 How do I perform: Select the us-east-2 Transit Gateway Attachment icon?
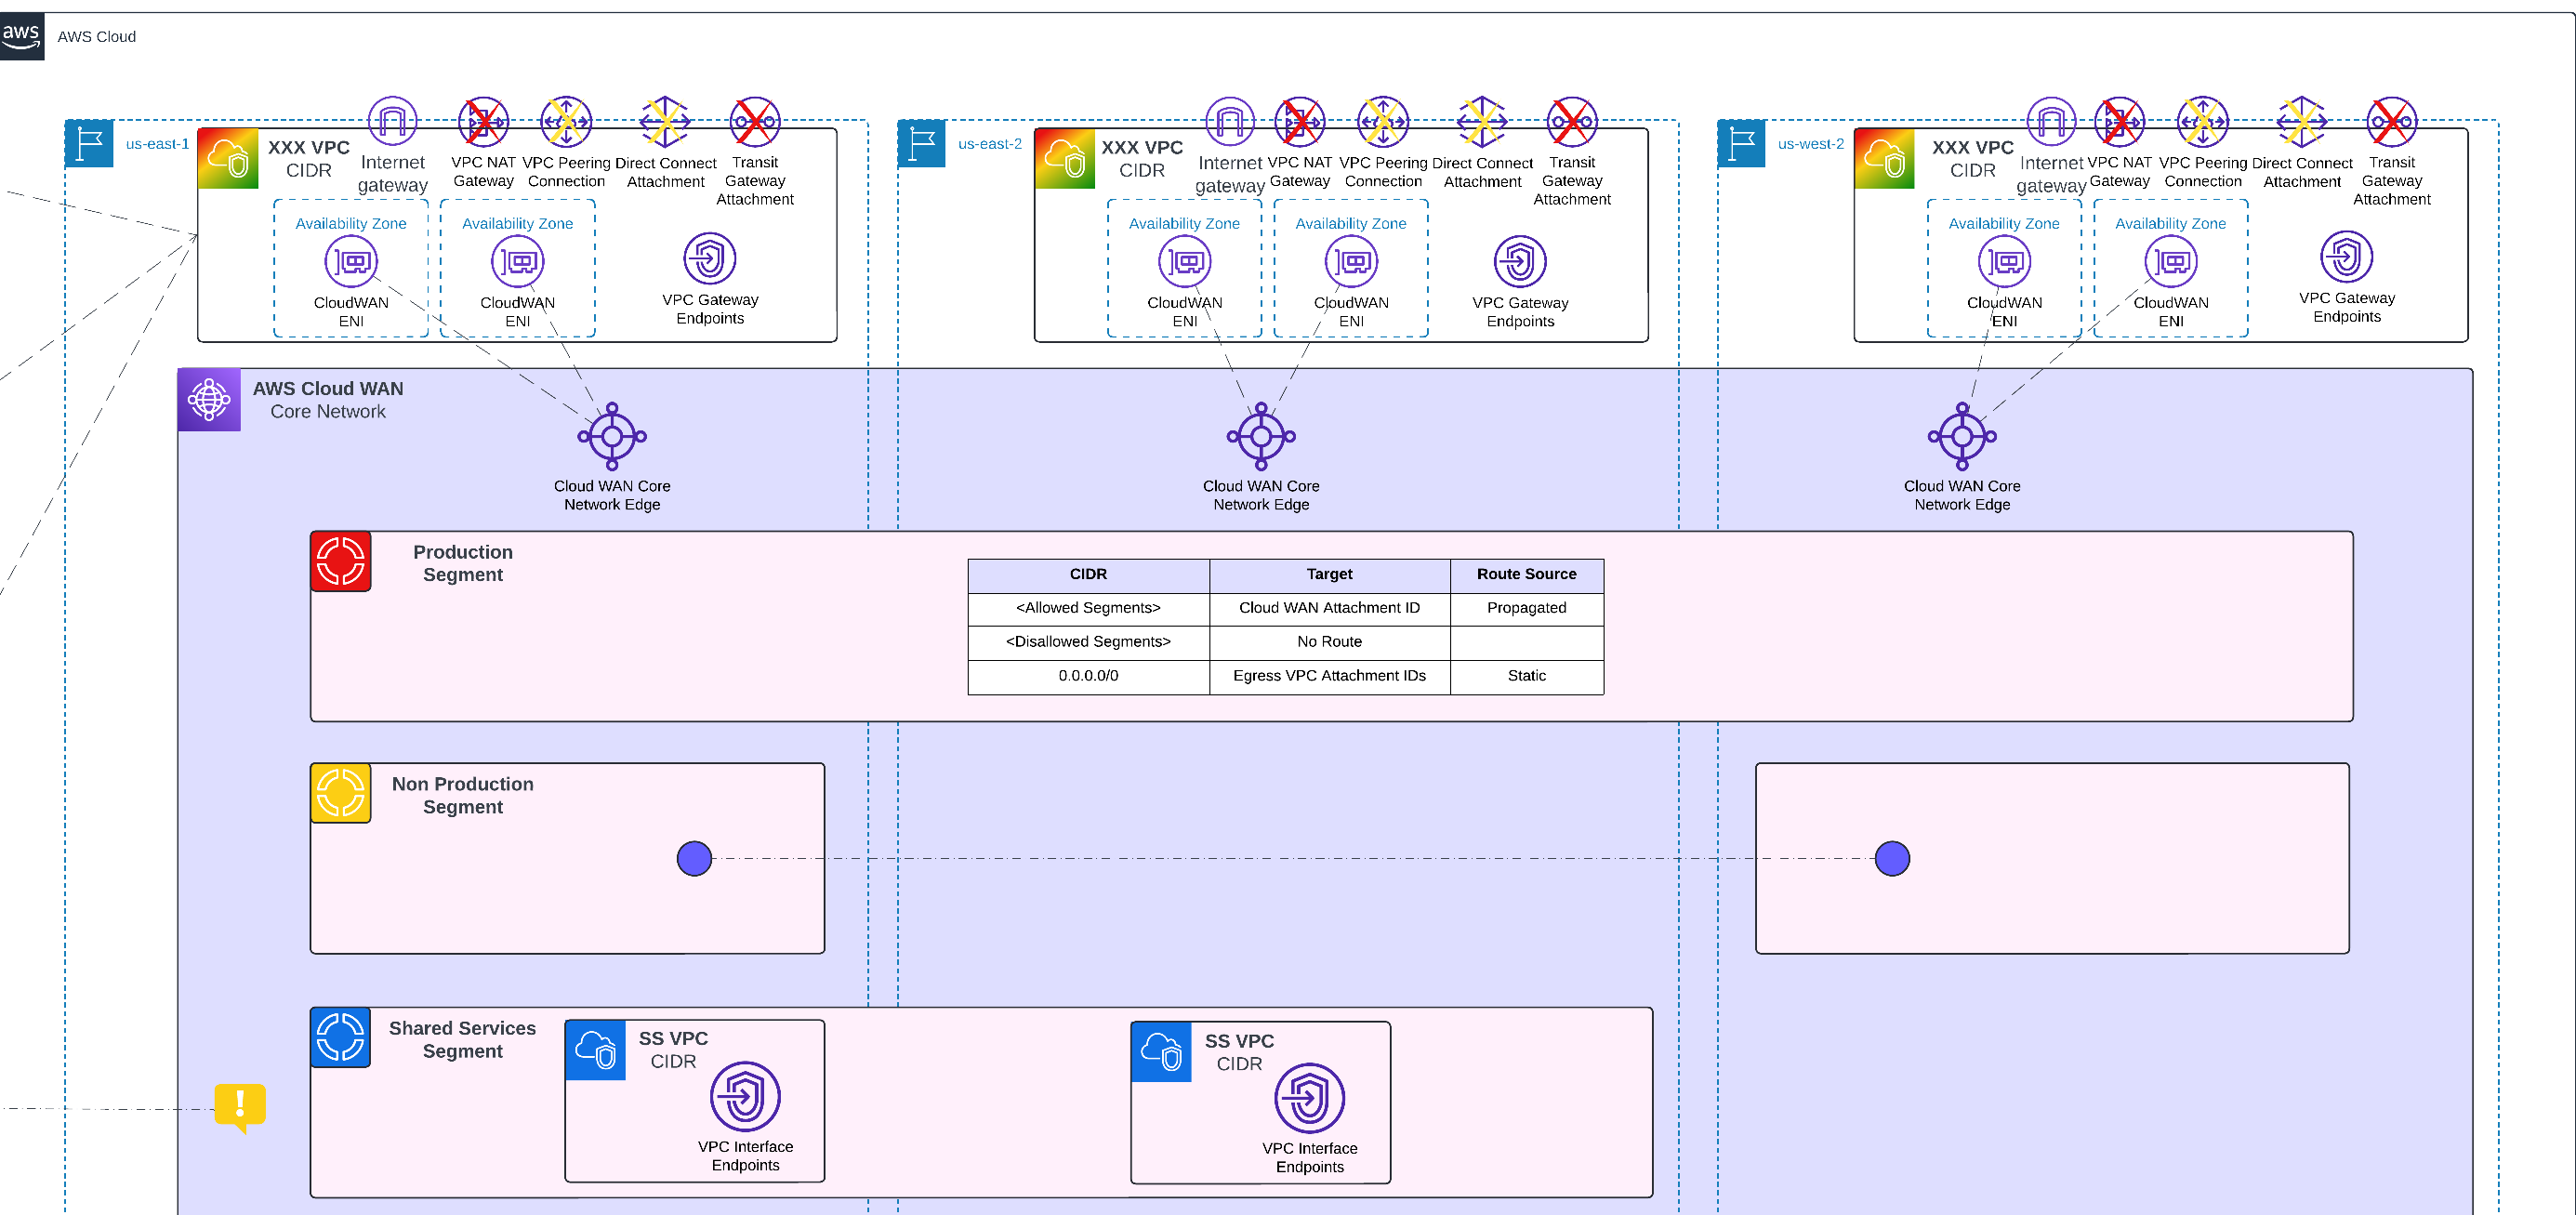point(1572,122)
